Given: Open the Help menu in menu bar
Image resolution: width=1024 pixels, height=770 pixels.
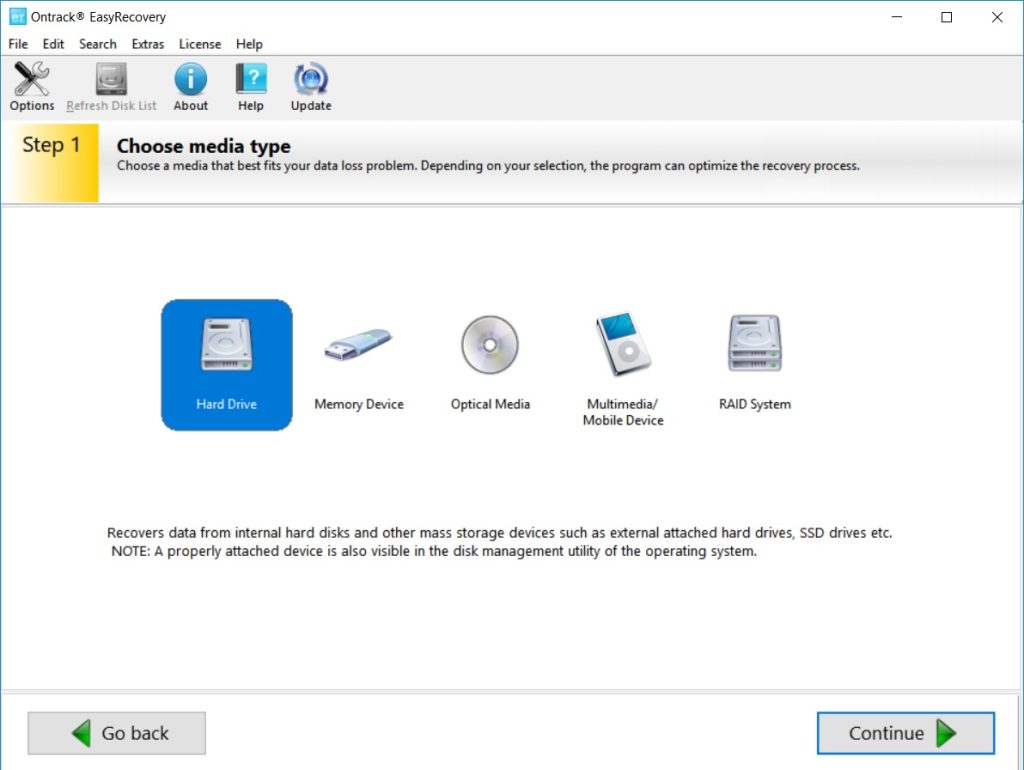Looking at the screenshot, I should pos(249,44).
